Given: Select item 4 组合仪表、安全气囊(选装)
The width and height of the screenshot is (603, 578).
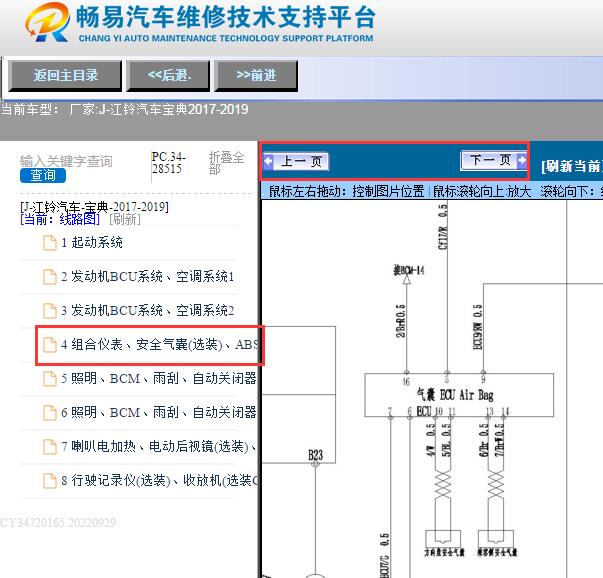Looking at the screenshot, I should [x=160, y=345].
